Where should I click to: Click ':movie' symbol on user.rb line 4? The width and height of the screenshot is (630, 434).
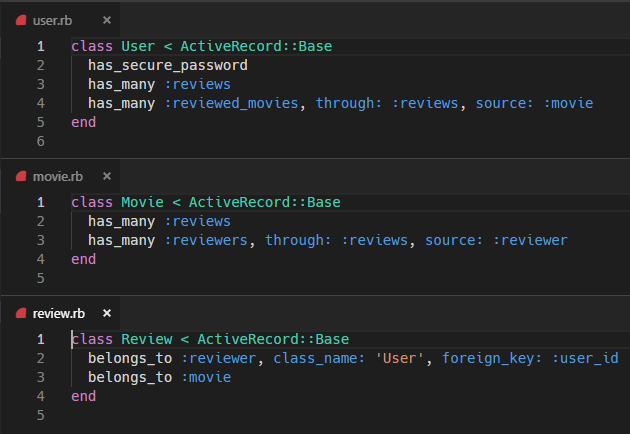coord(568,103)
